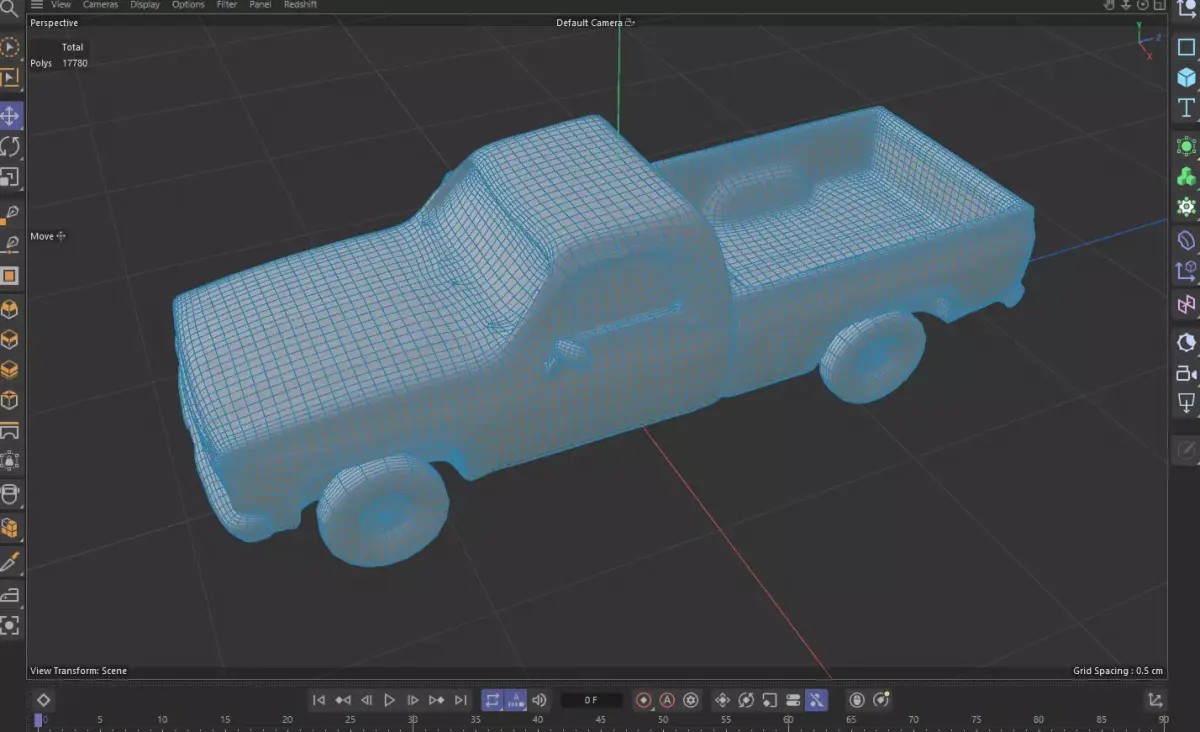Click the View Transform: Scene text
Screen dimensions: 1200x732
79,671
